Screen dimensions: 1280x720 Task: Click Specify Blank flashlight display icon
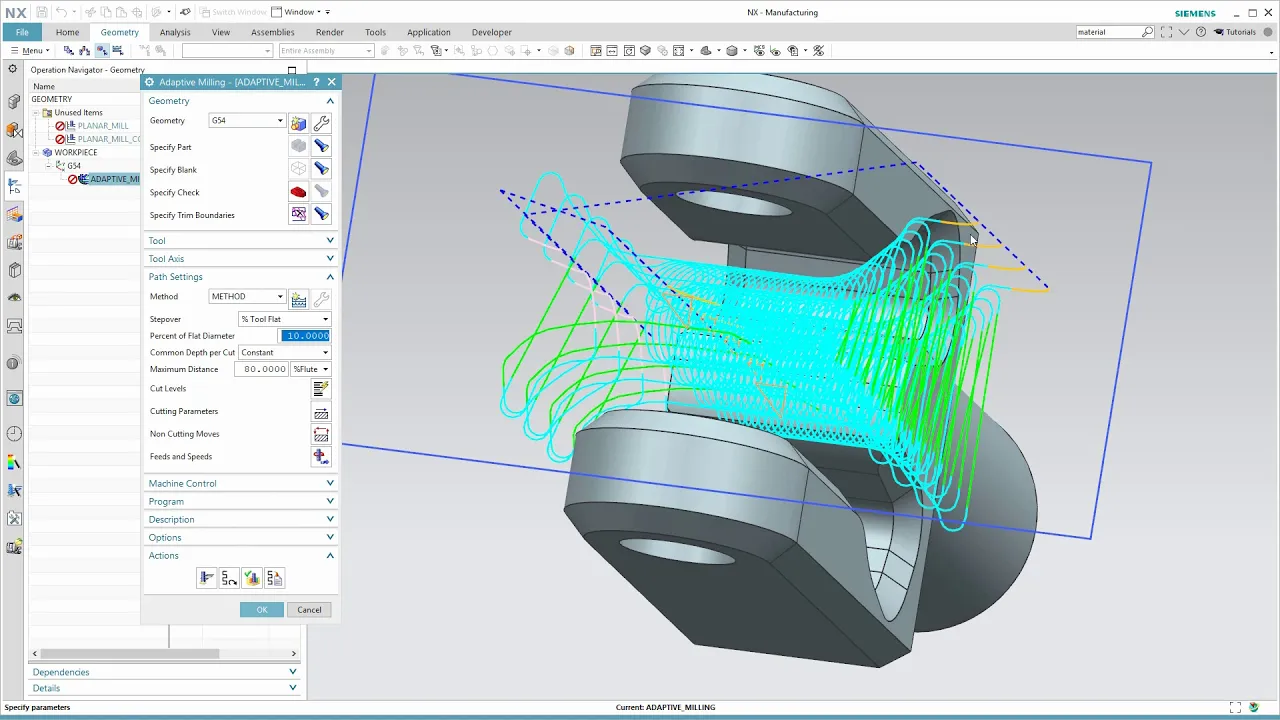pos(321,169)
